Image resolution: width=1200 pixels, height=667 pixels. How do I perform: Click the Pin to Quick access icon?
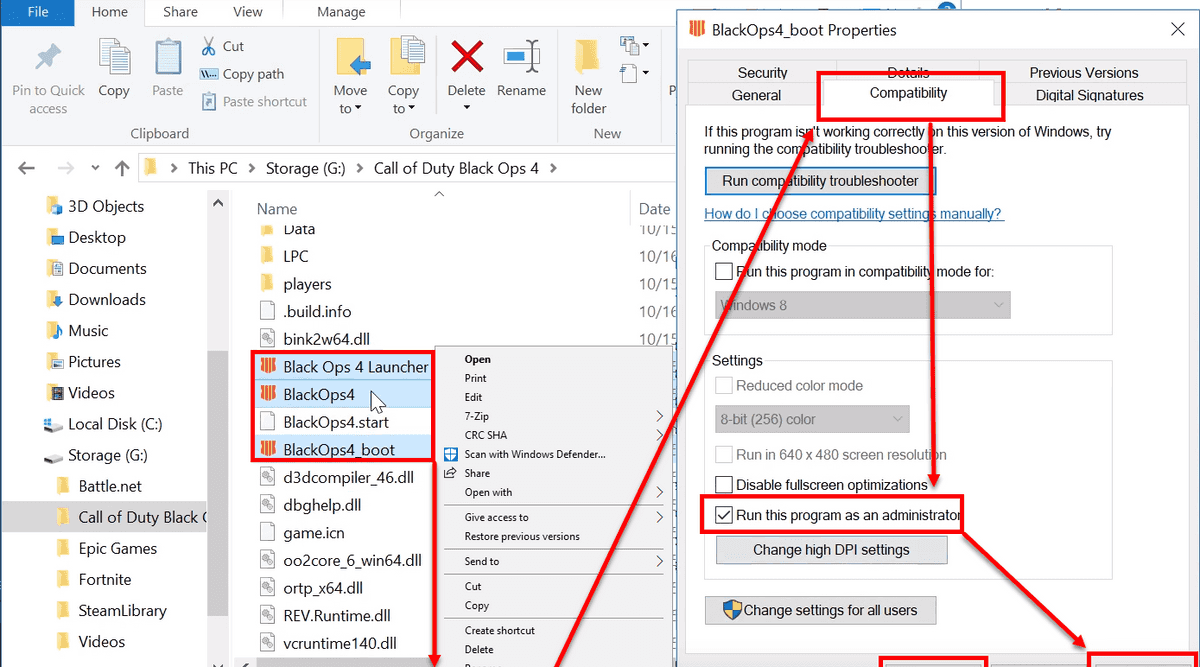[x=48, y=58]
